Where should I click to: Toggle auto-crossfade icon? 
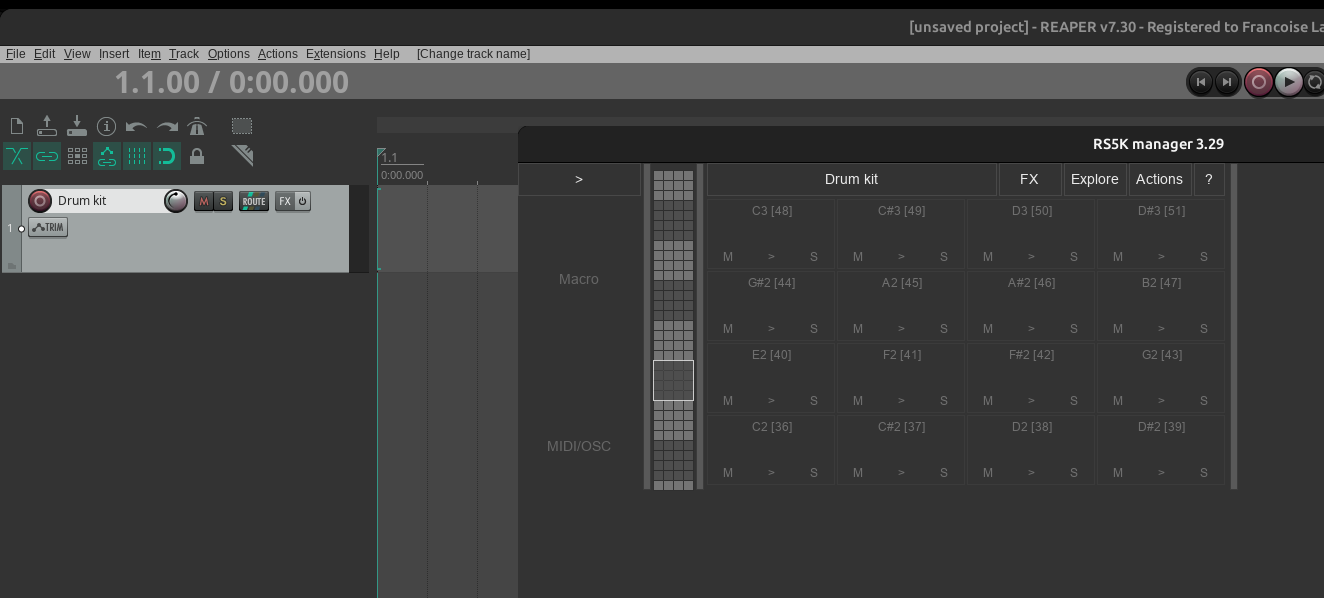tap(17, 156)
